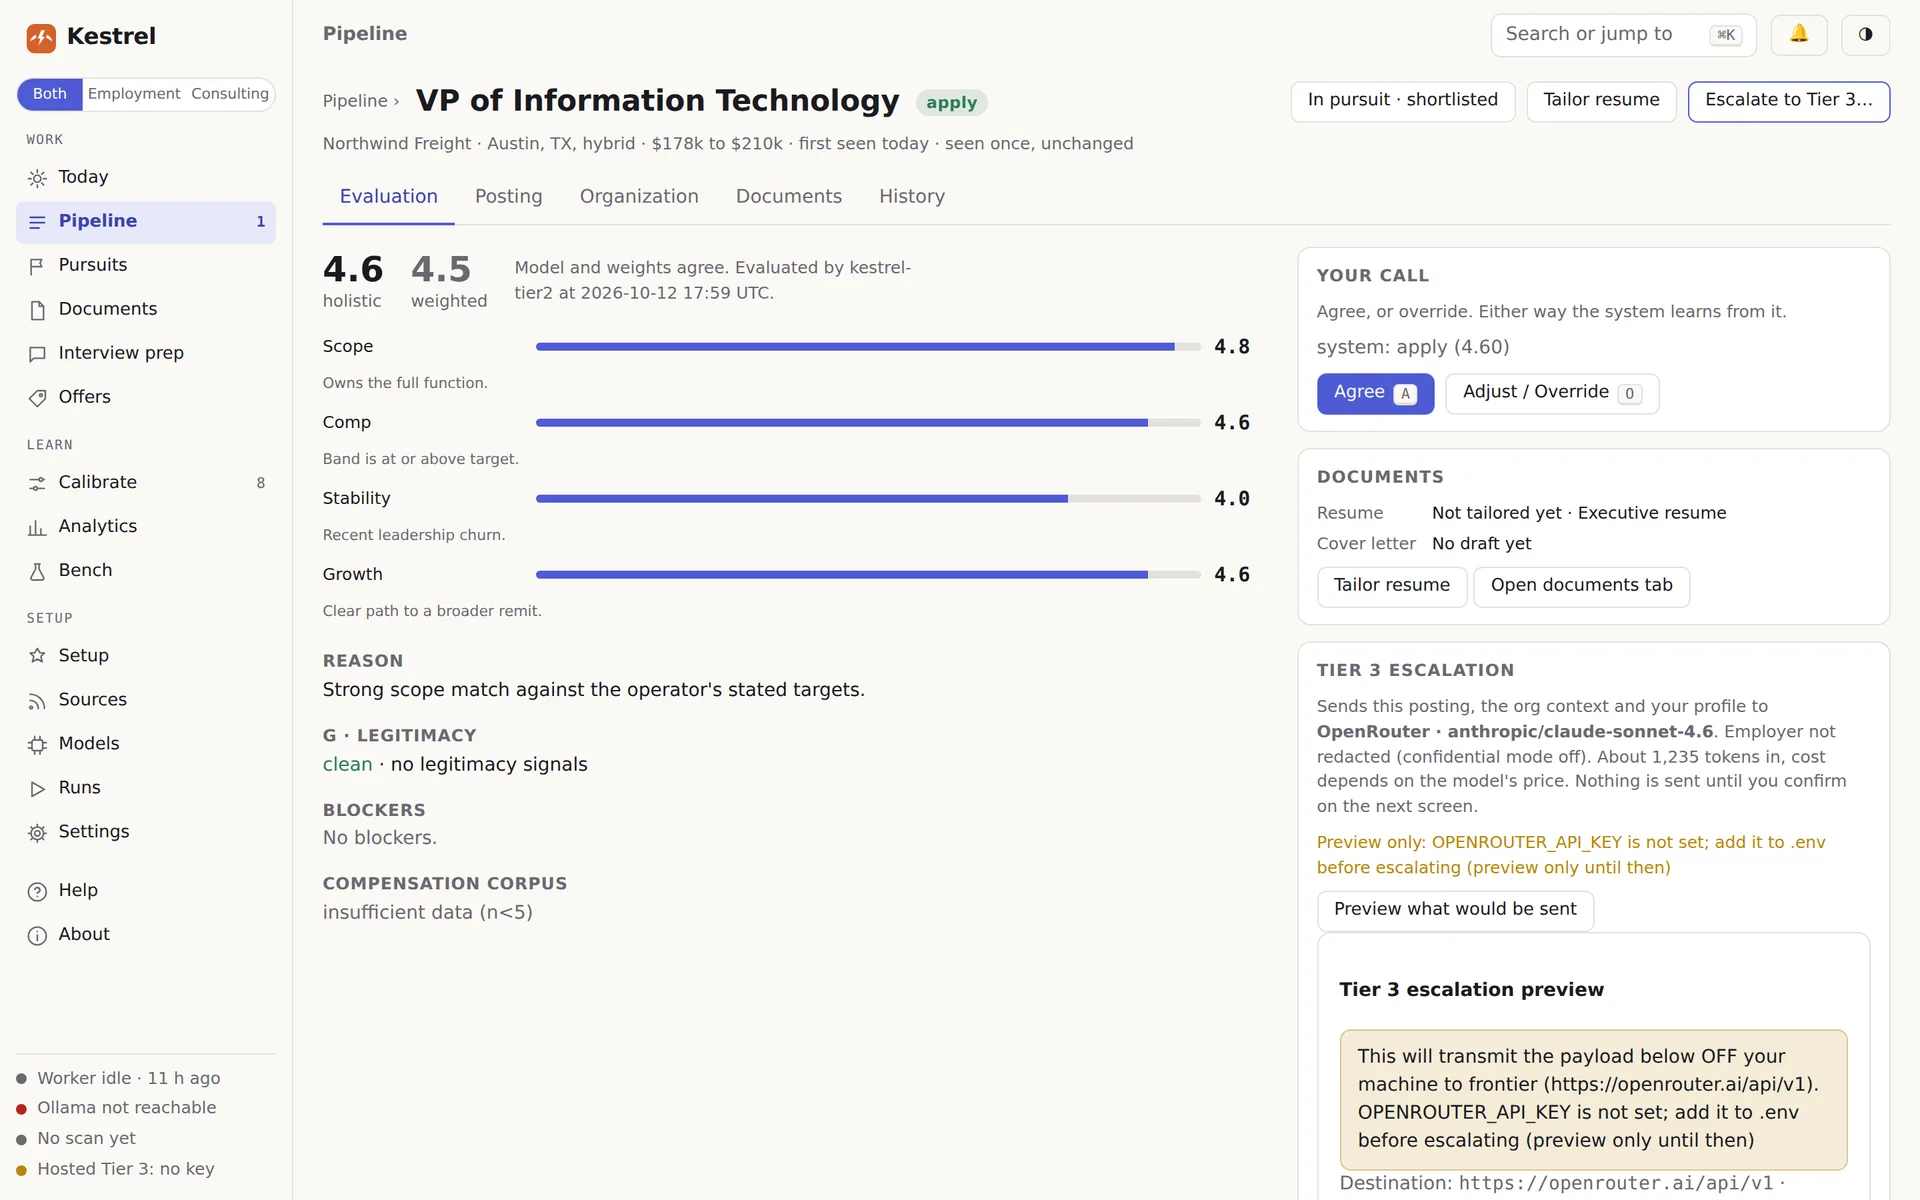The width and height of the screenshot is (1920, 1200).
Task: Open the Models chip icon
Action: 37,745
